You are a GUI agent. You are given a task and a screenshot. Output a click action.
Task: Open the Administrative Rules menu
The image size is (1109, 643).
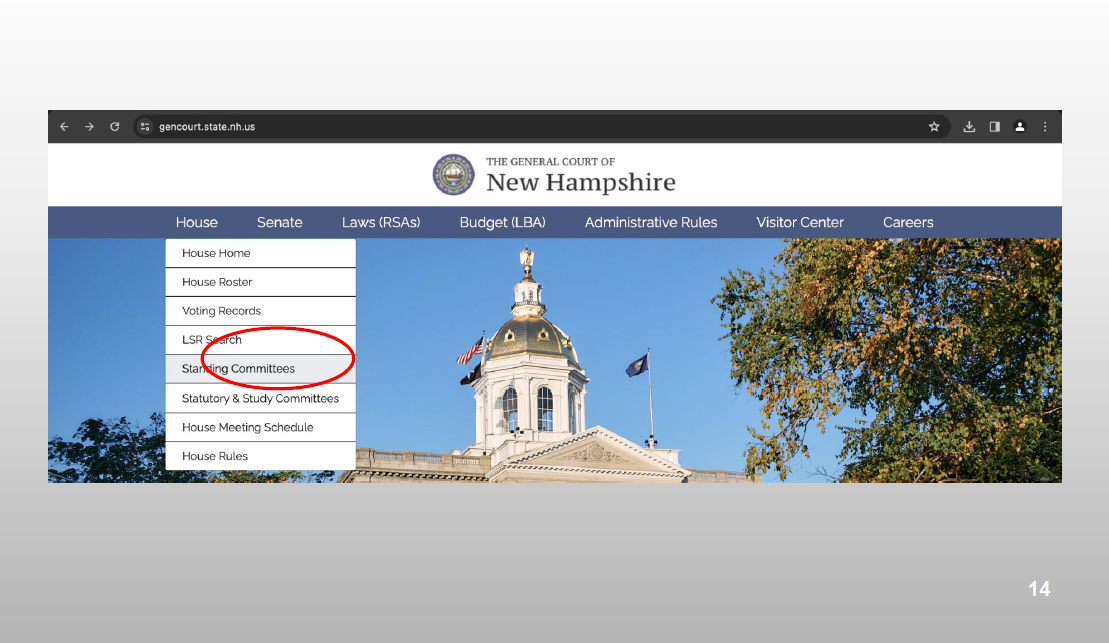651,222
